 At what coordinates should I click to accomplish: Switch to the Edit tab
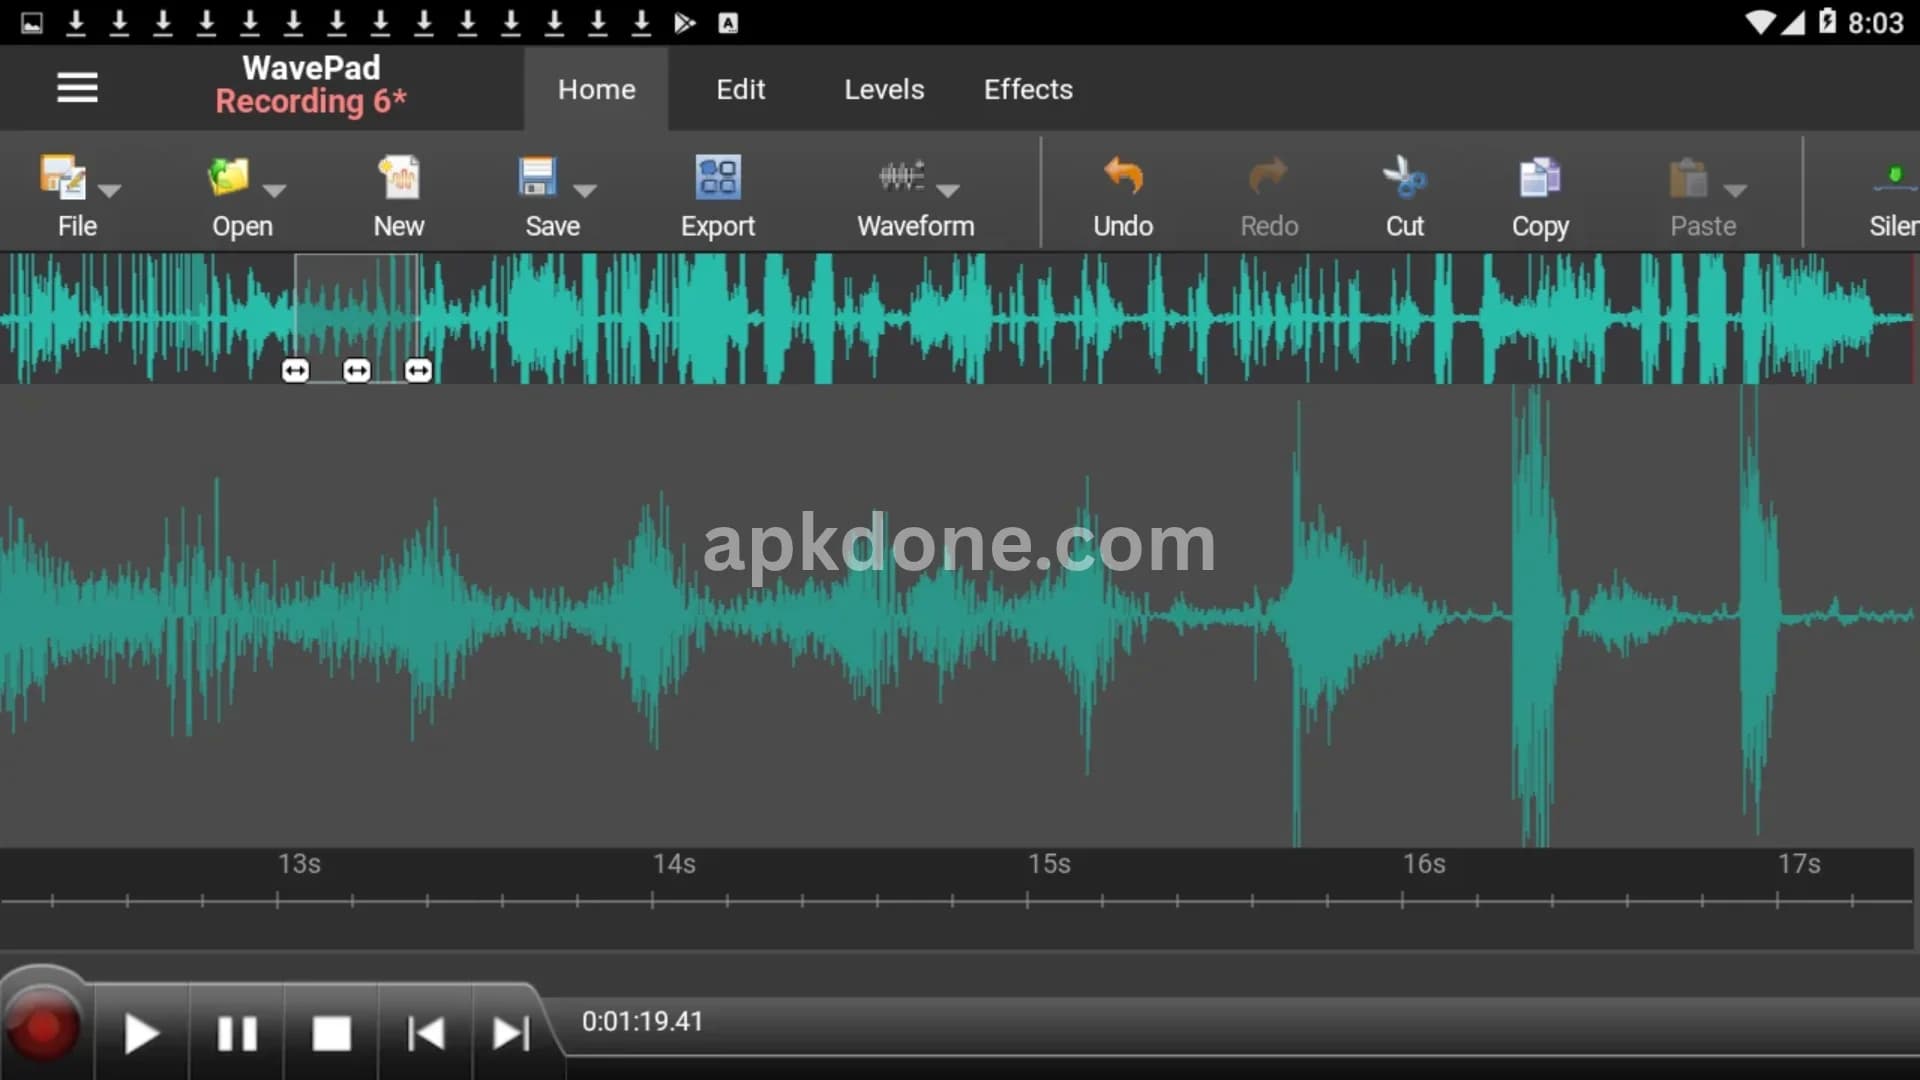coord(741,89)
